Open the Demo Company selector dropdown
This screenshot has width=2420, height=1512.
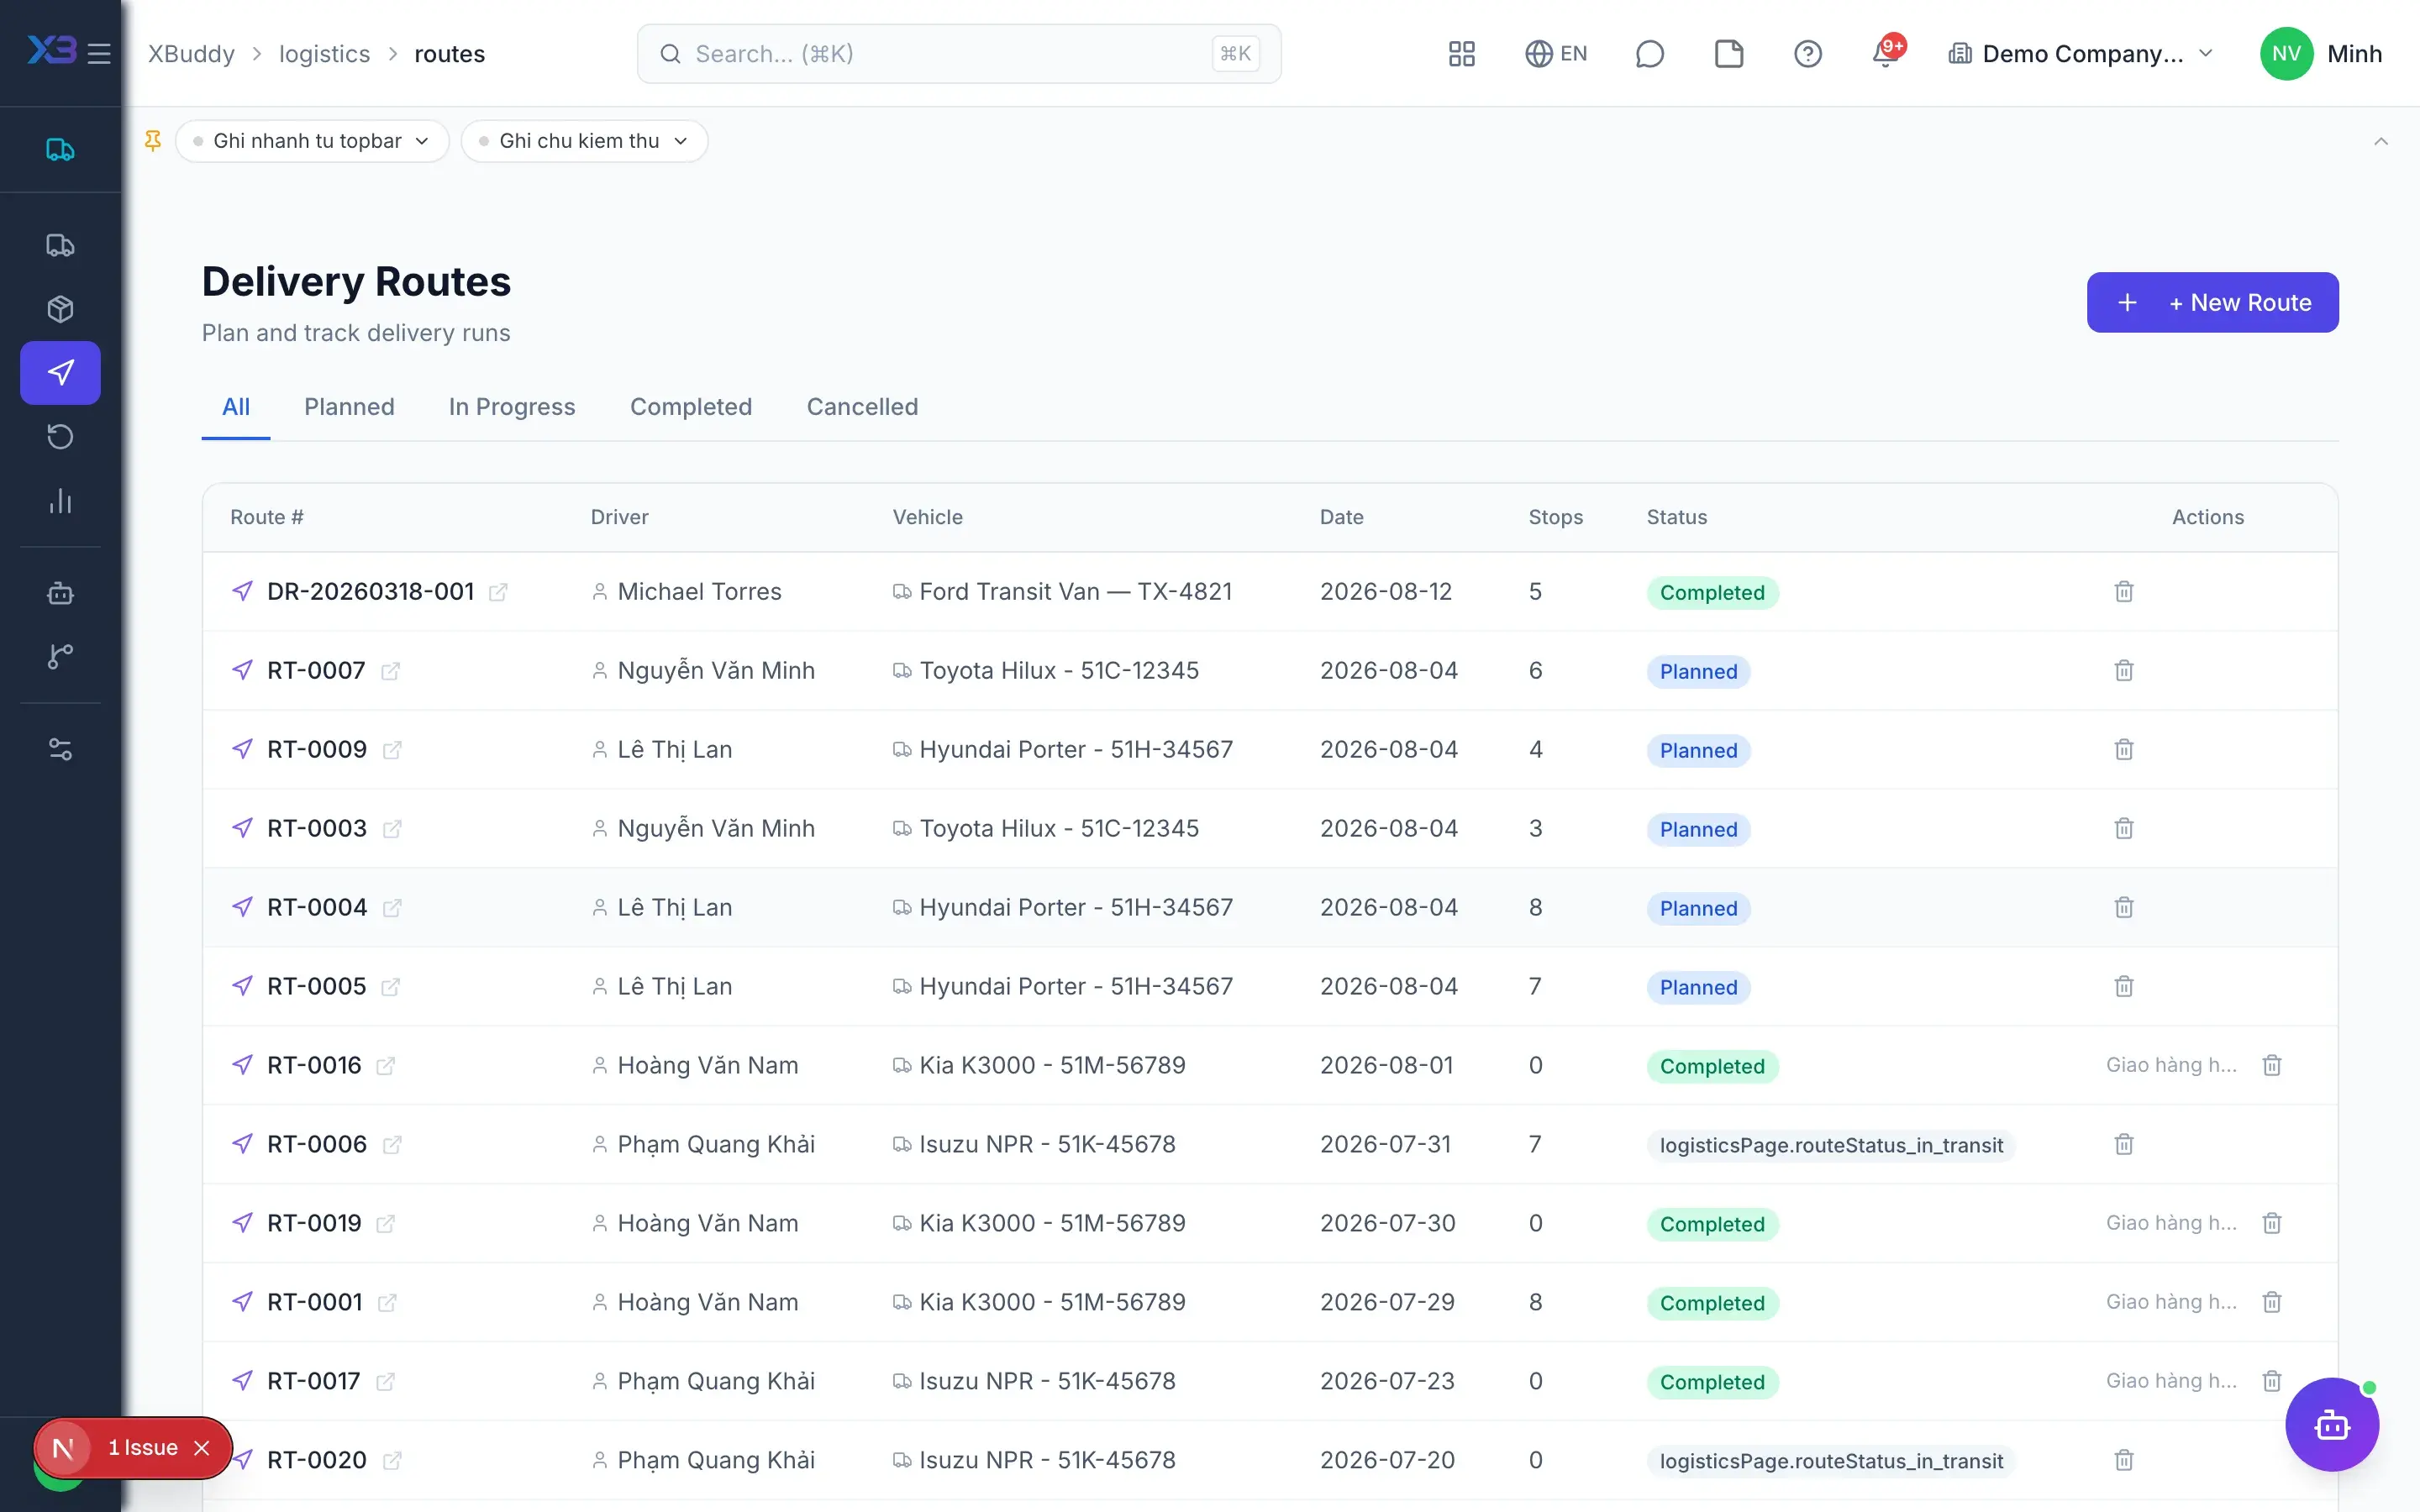(x=2080, y=53)
